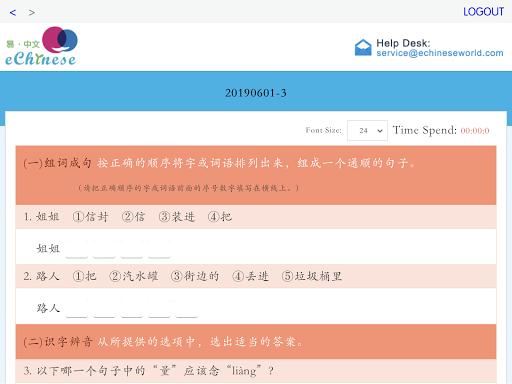The width and height of the screenshot is (512, 384).
Task: Email service@echineseworld.com
Action: pos(440,53)
